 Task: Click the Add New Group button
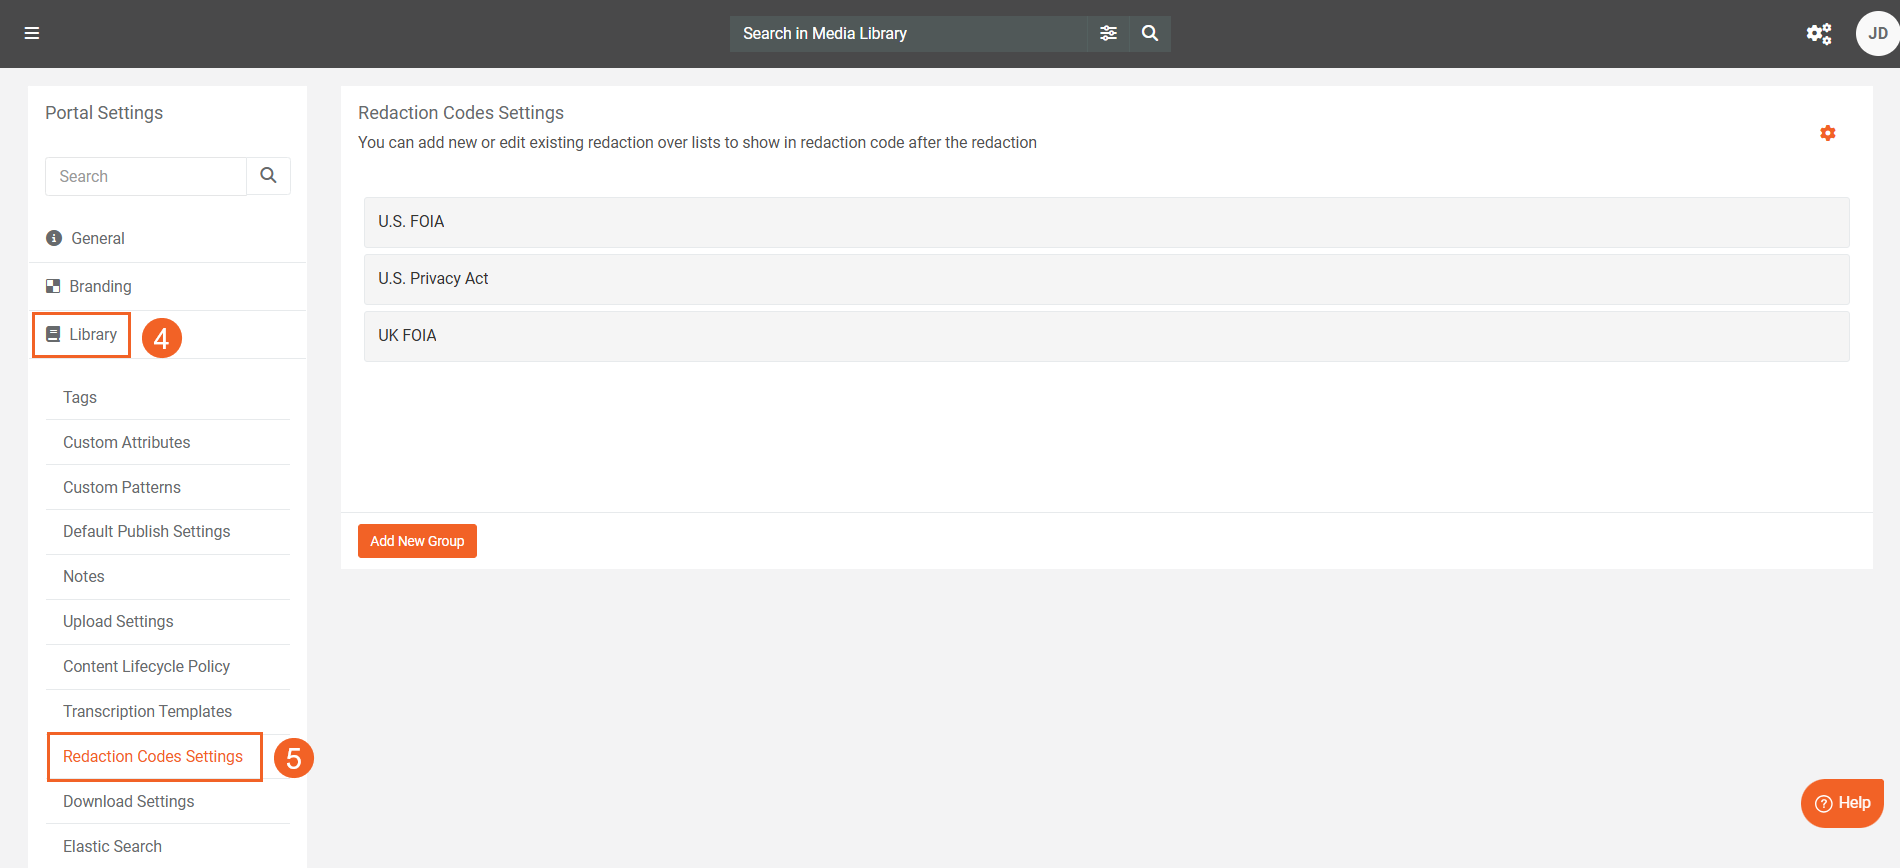tap(417, 541)
